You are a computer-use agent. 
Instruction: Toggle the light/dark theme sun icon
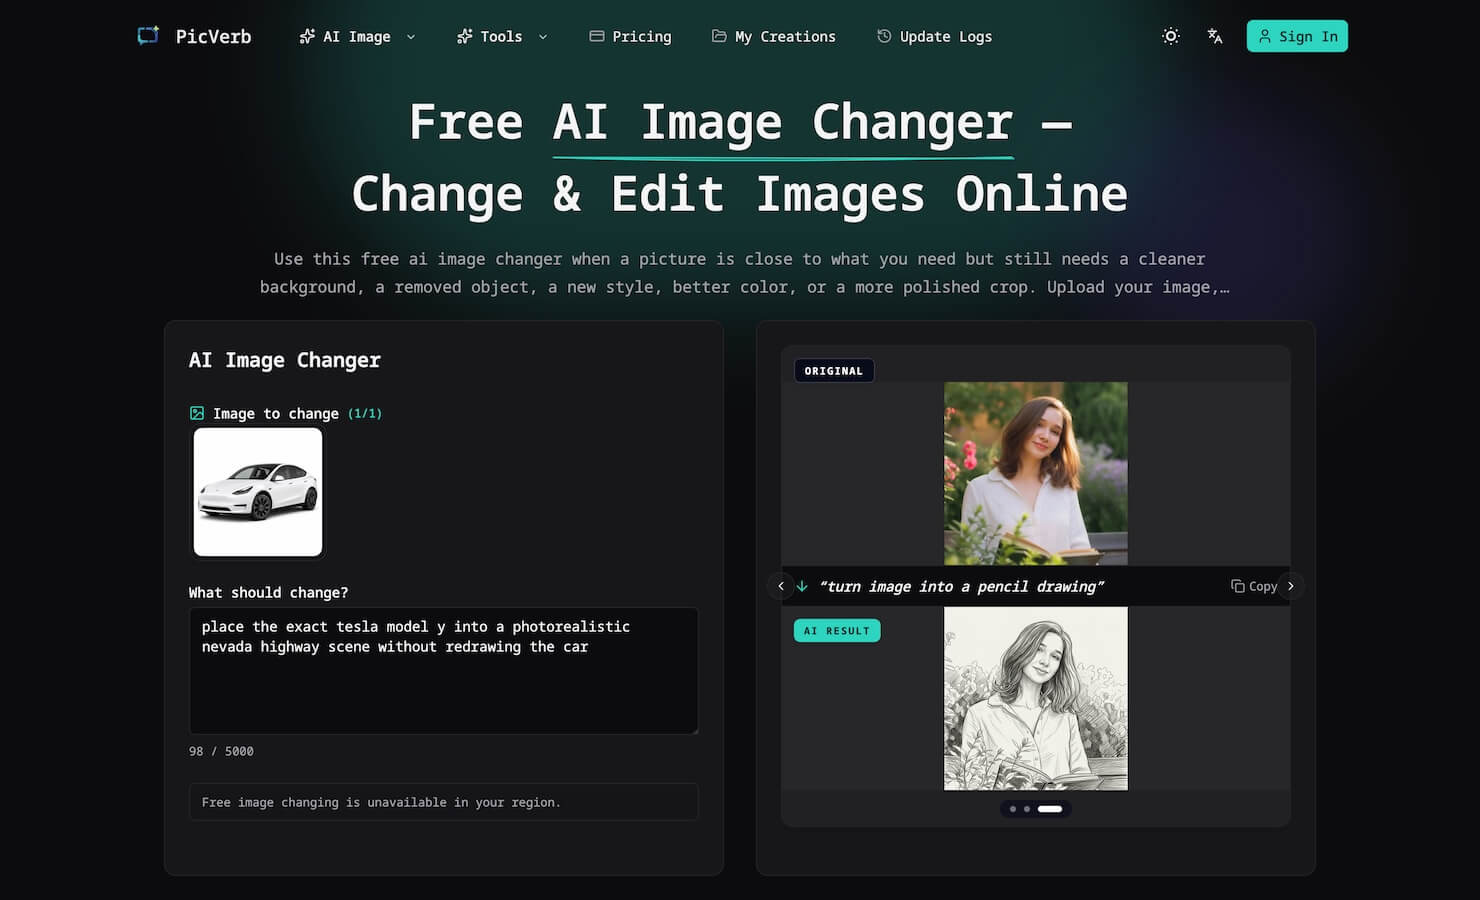click(1171, 36)
